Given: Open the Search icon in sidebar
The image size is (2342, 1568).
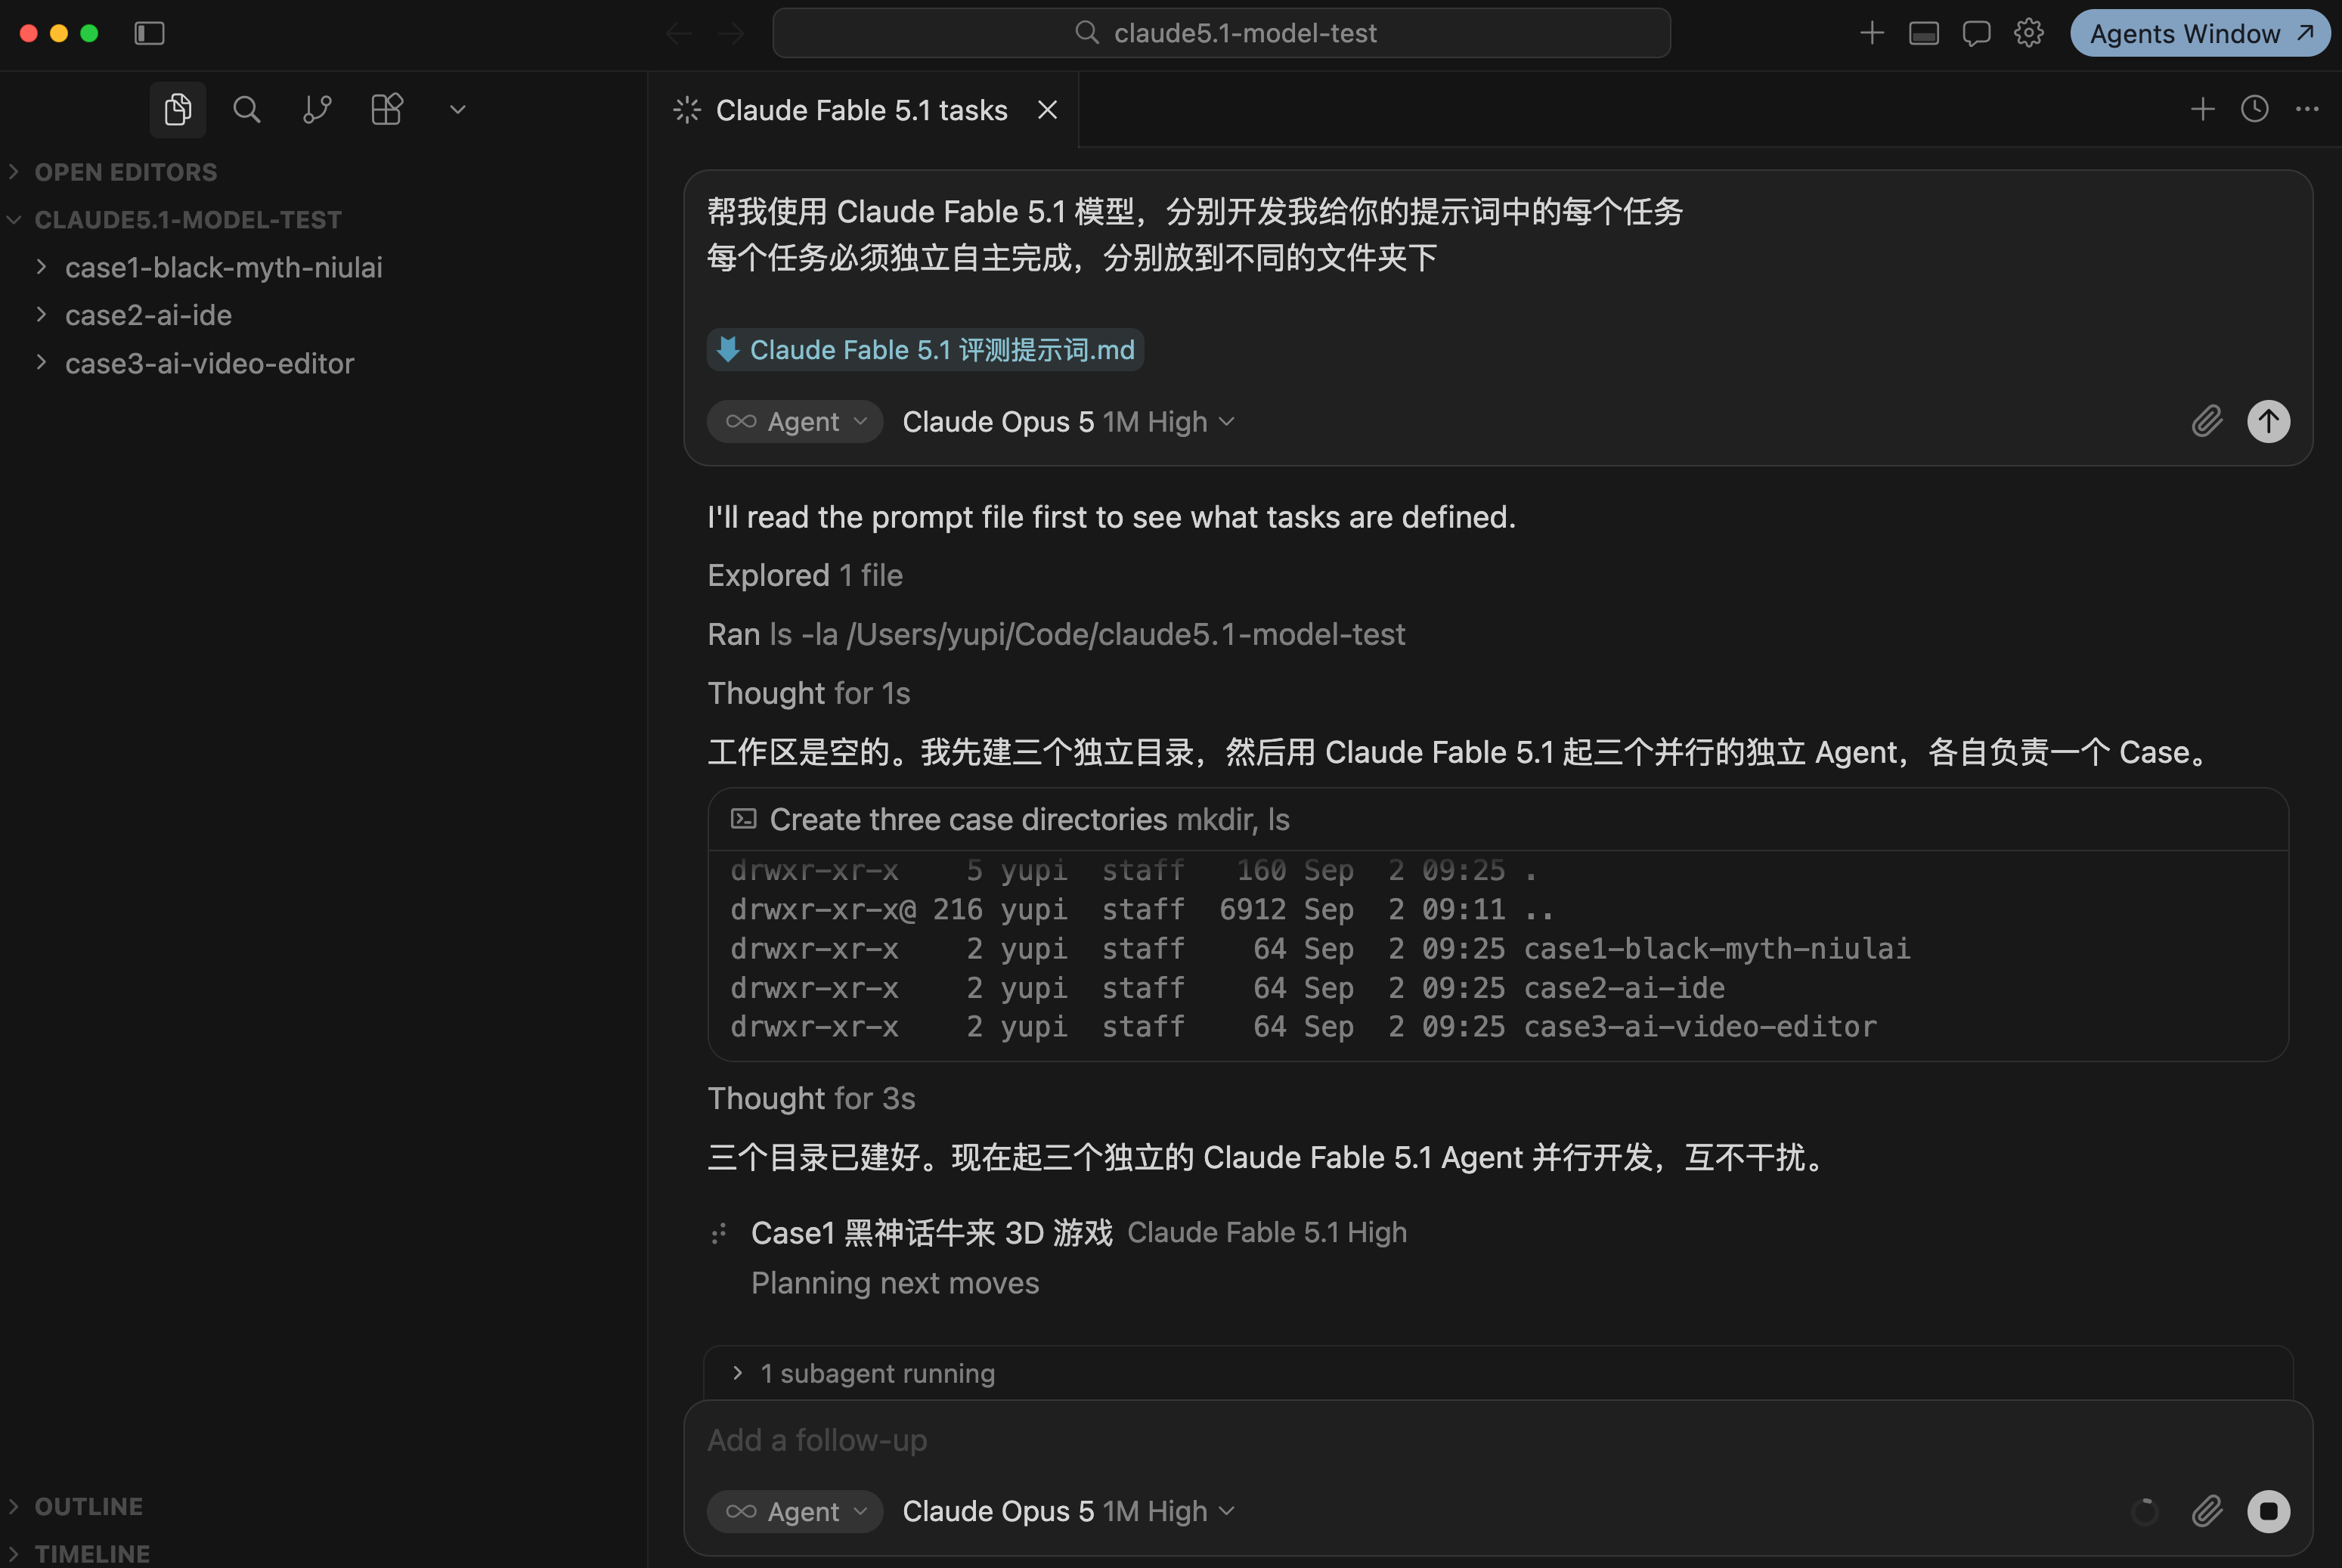Looking at the screenshot, I should [x=247, y=109].
